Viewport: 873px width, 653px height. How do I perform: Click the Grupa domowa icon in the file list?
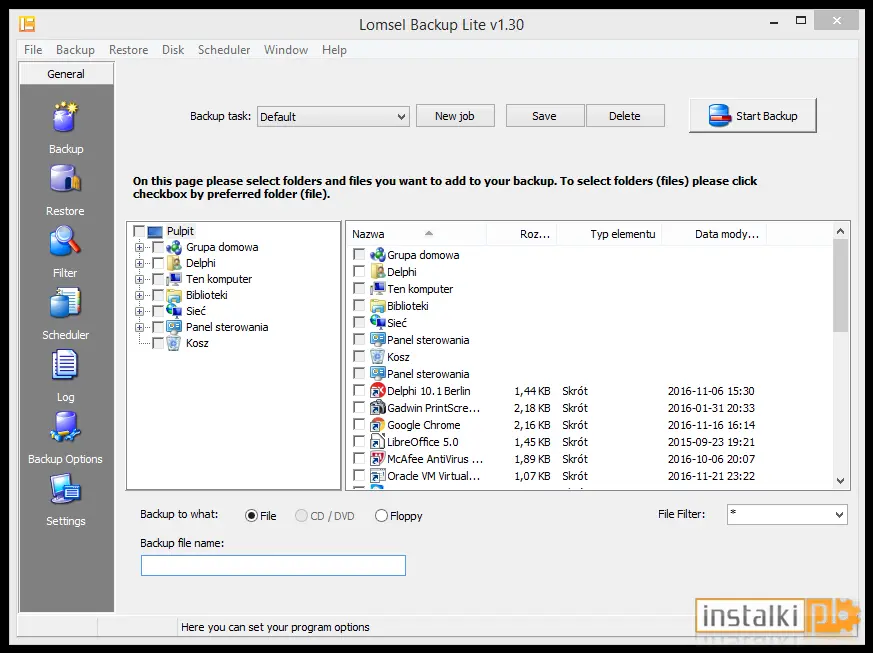point(378,255)
